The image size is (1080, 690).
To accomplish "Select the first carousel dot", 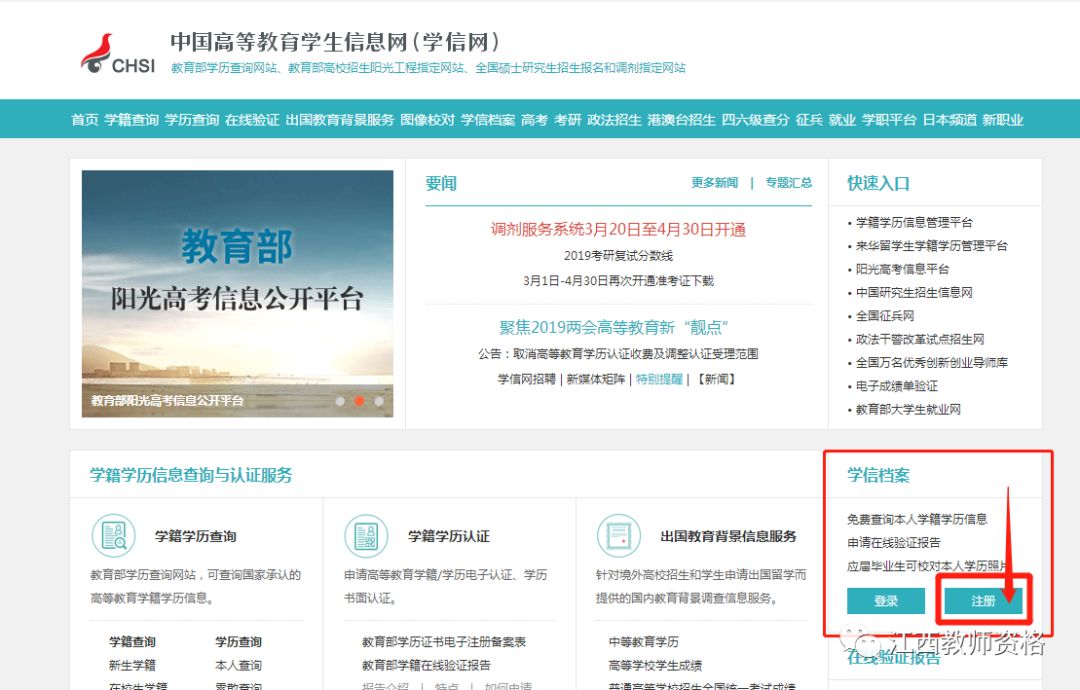I will 340,401.
